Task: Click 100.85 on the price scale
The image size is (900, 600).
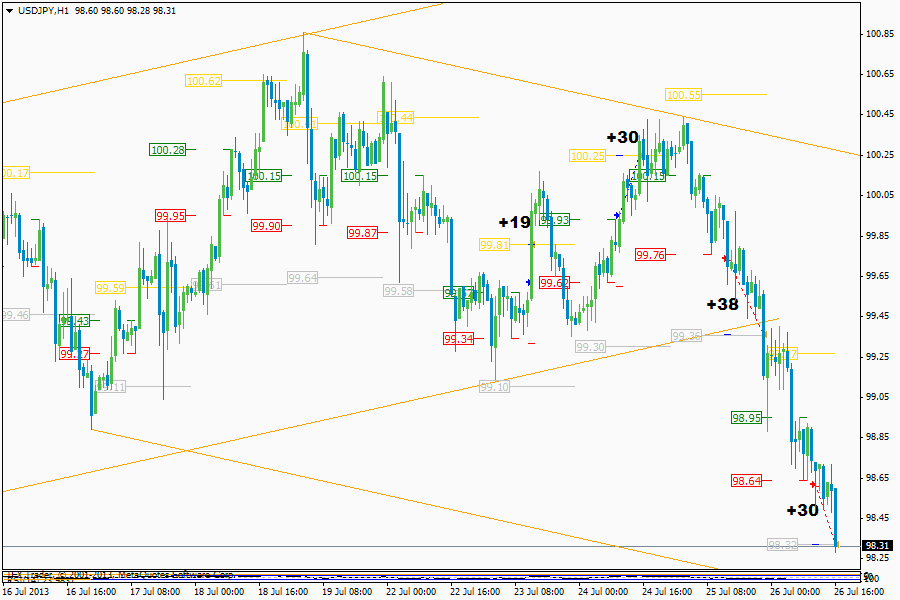Action: point(879,34)
